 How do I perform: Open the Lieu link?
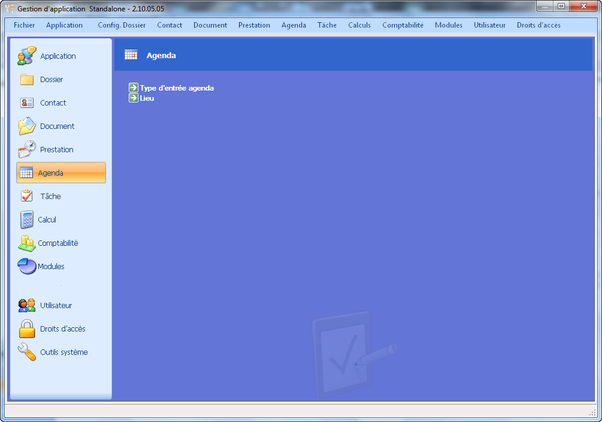coord(147,98)
